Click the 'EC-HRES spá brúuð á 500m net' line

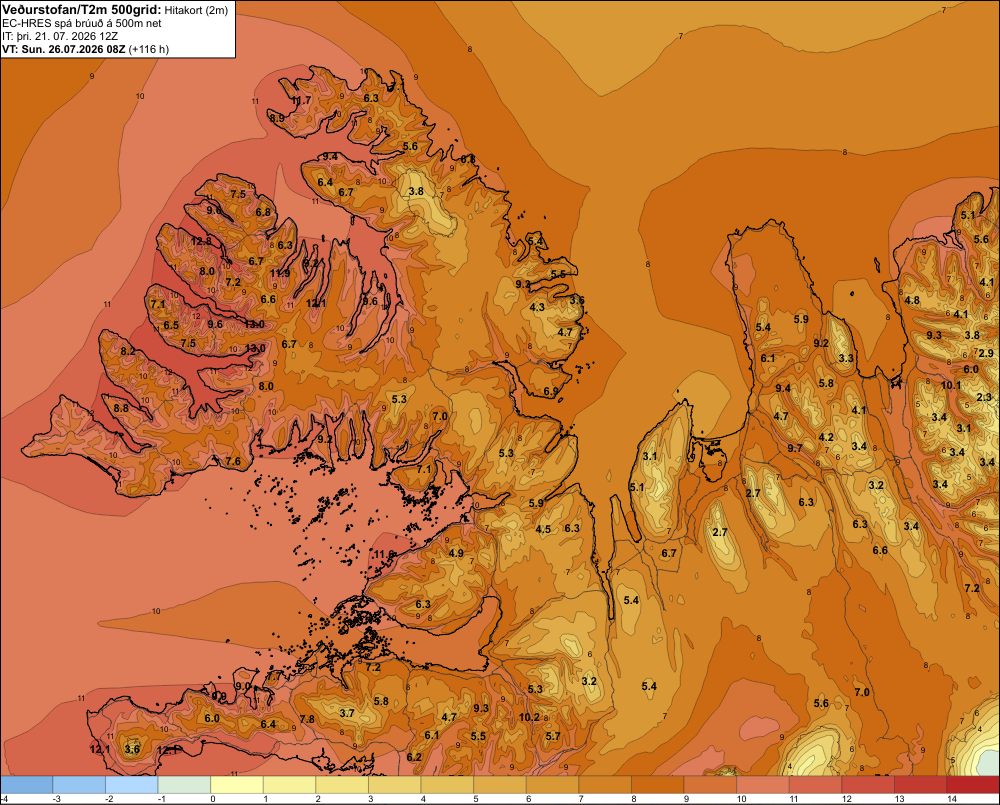point(82,24)
